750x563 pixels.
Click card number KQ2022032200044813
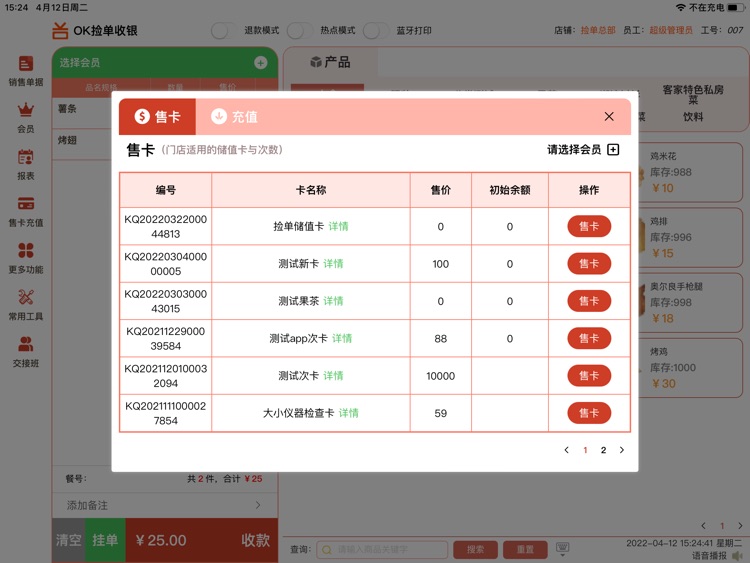[165, 226]
